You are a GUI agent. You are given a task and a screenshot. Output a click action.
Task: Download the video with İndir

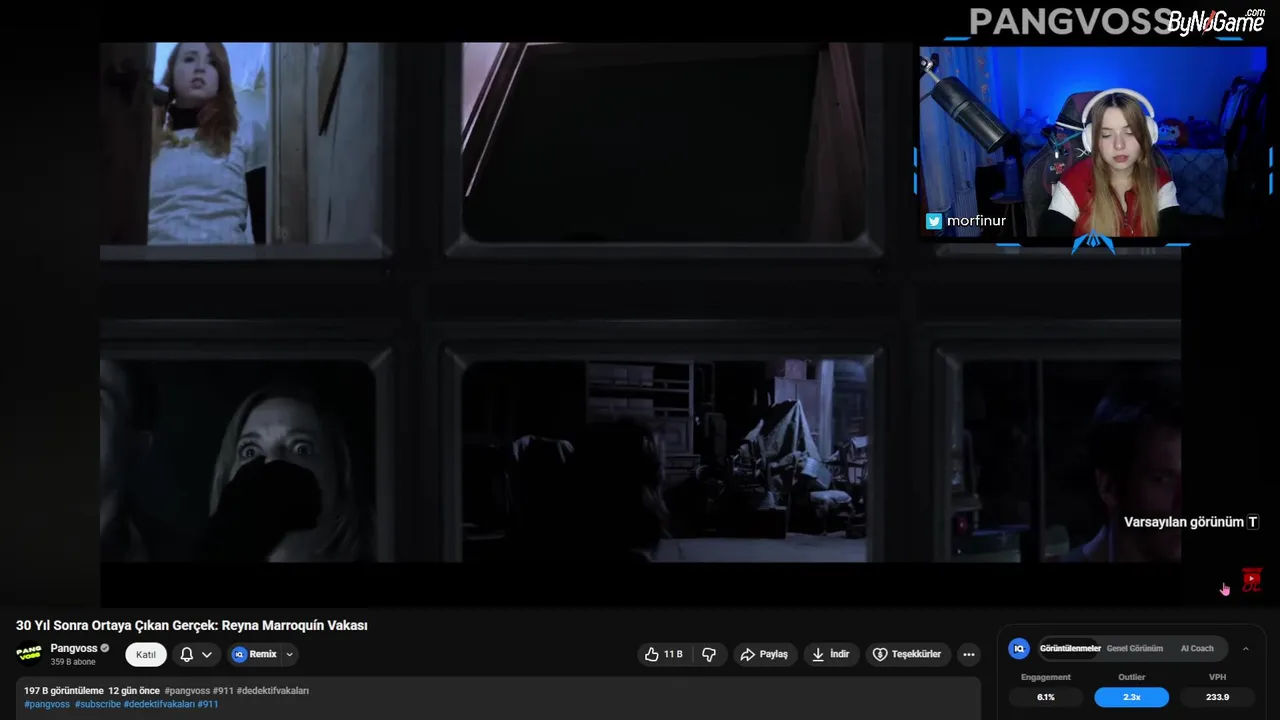(830, 654)
